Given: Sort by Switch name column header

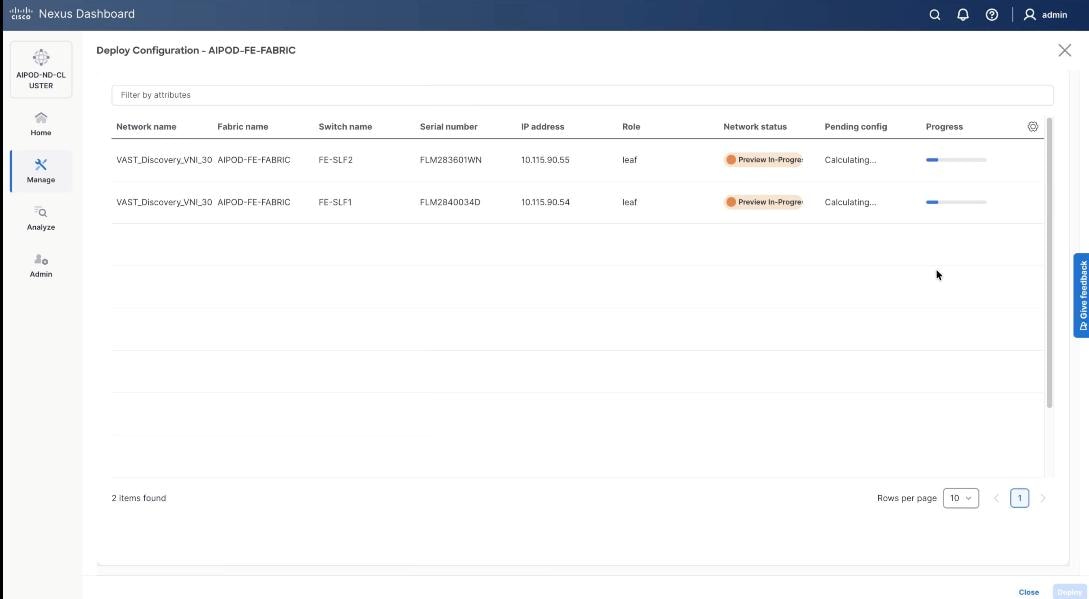Looking at the screenshot, I should click(x=345, y=126).
